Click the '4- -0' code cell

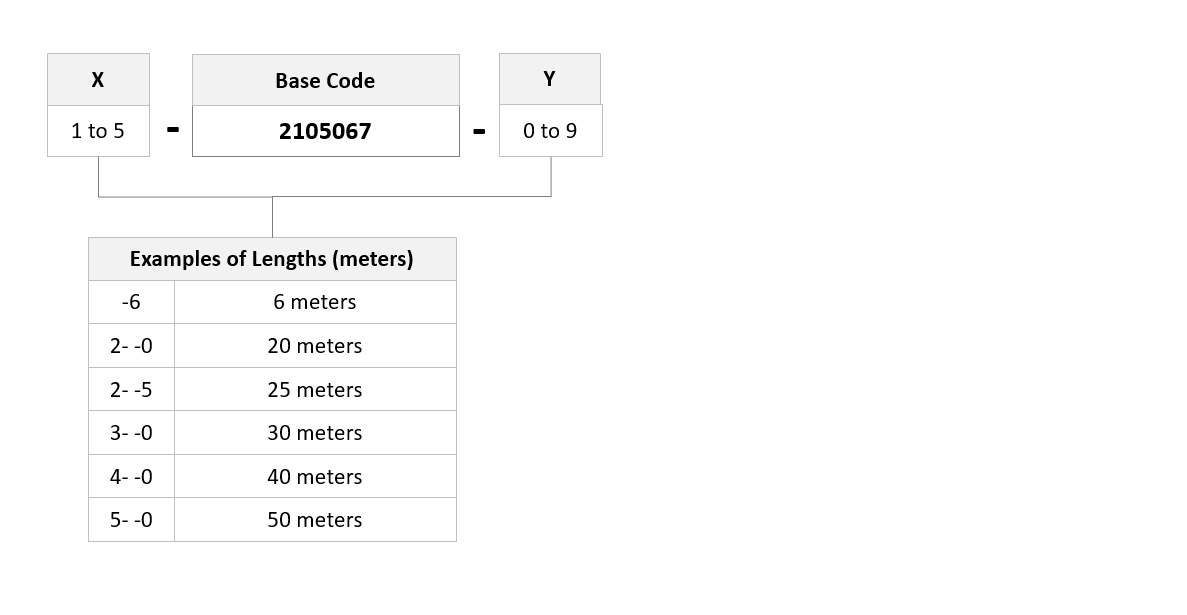[x=131, y=477]
